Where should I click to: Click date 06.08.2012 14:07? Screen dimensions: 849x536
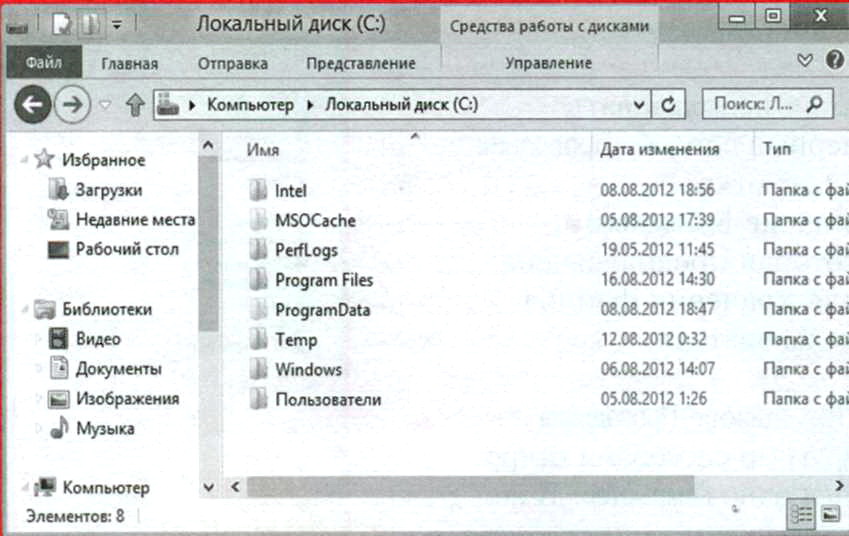pyautogui.click(x=657, y=369)
